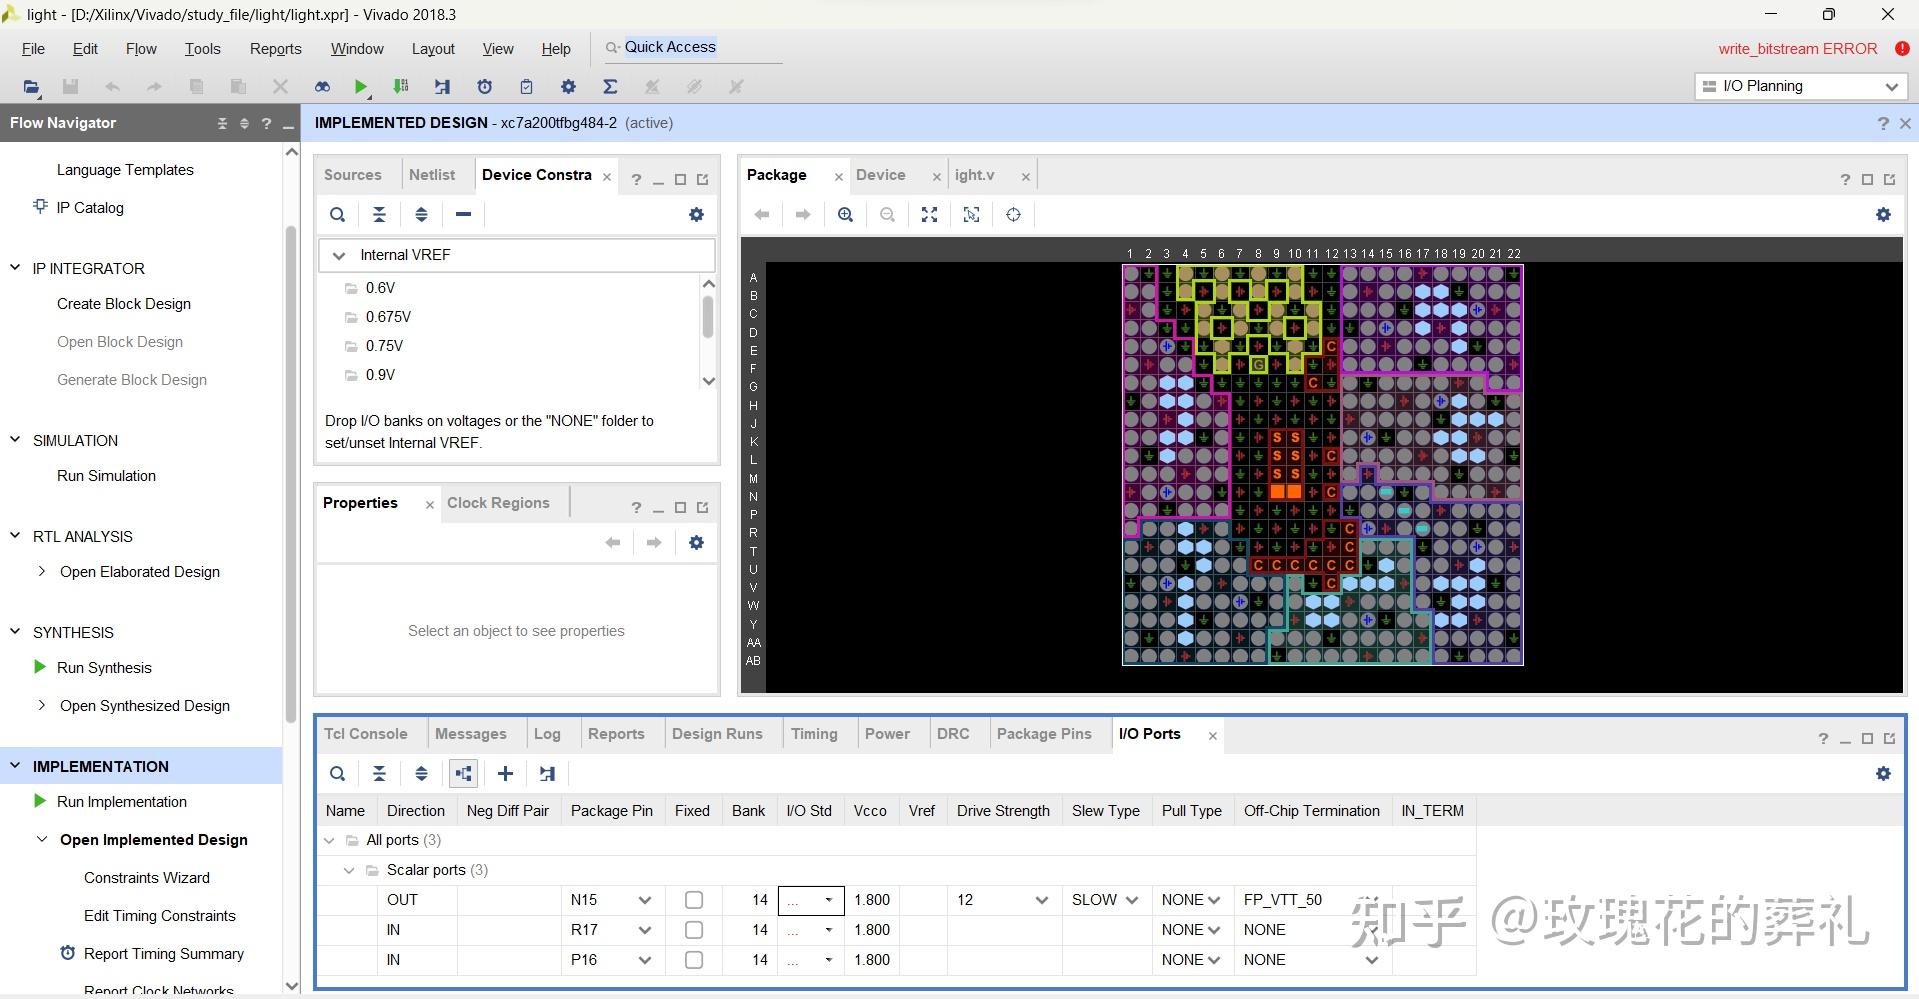Zoom in on the Package view
This screenshot has width=1919, height=999.
[x=846, y=215]
